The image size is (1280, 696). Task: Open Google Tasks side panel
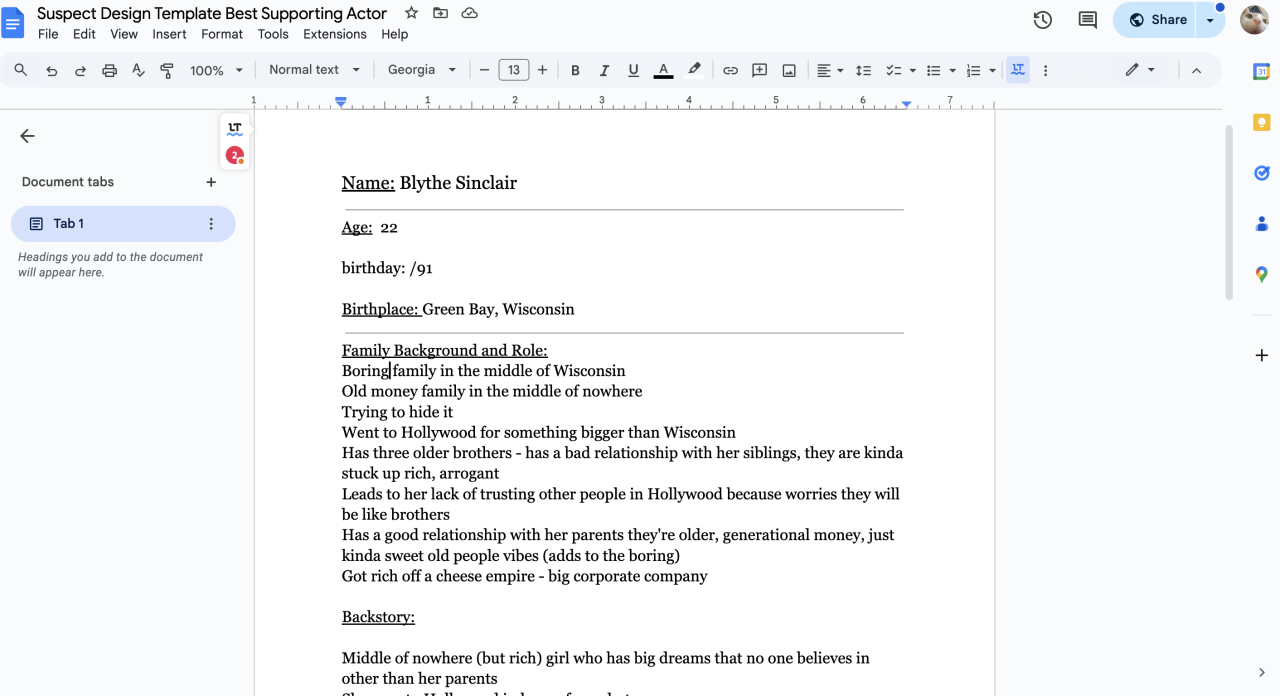pyautogui.click(x=1262, y=173)
